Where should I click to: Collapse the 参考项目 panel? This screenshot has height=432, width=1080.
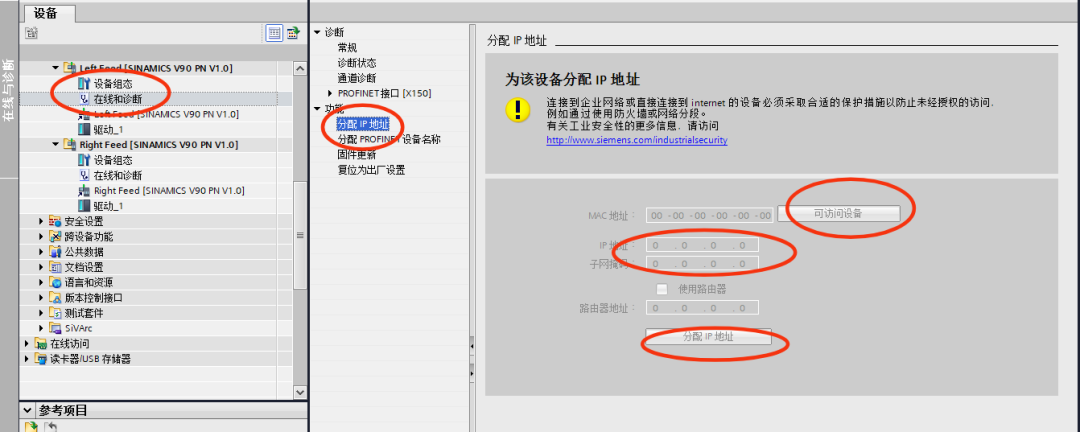(27, 411)
